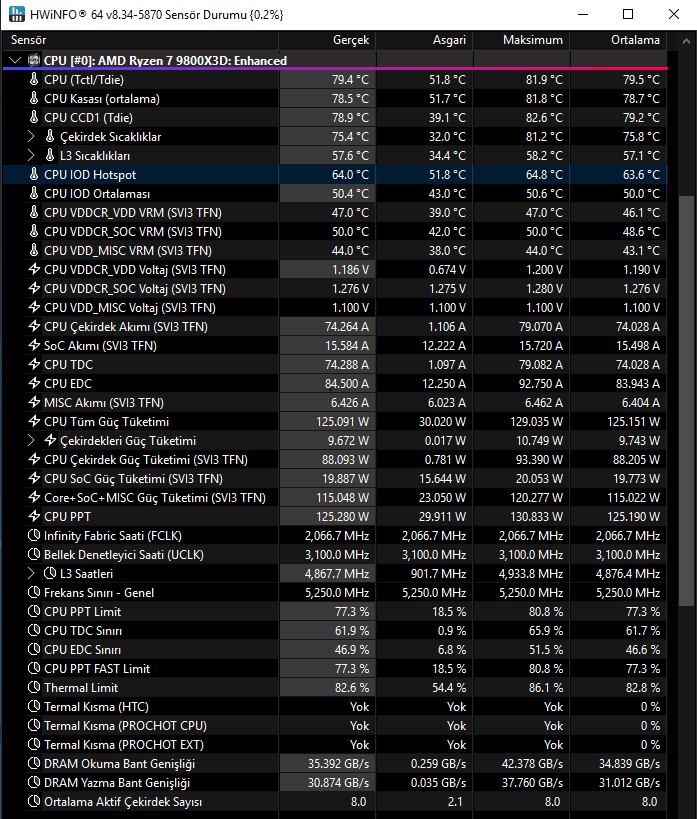Viewport: 697px width, 819px height.
Task: Select the Termal Kısma (PROCHOT EXT) row
Action: 334,745
